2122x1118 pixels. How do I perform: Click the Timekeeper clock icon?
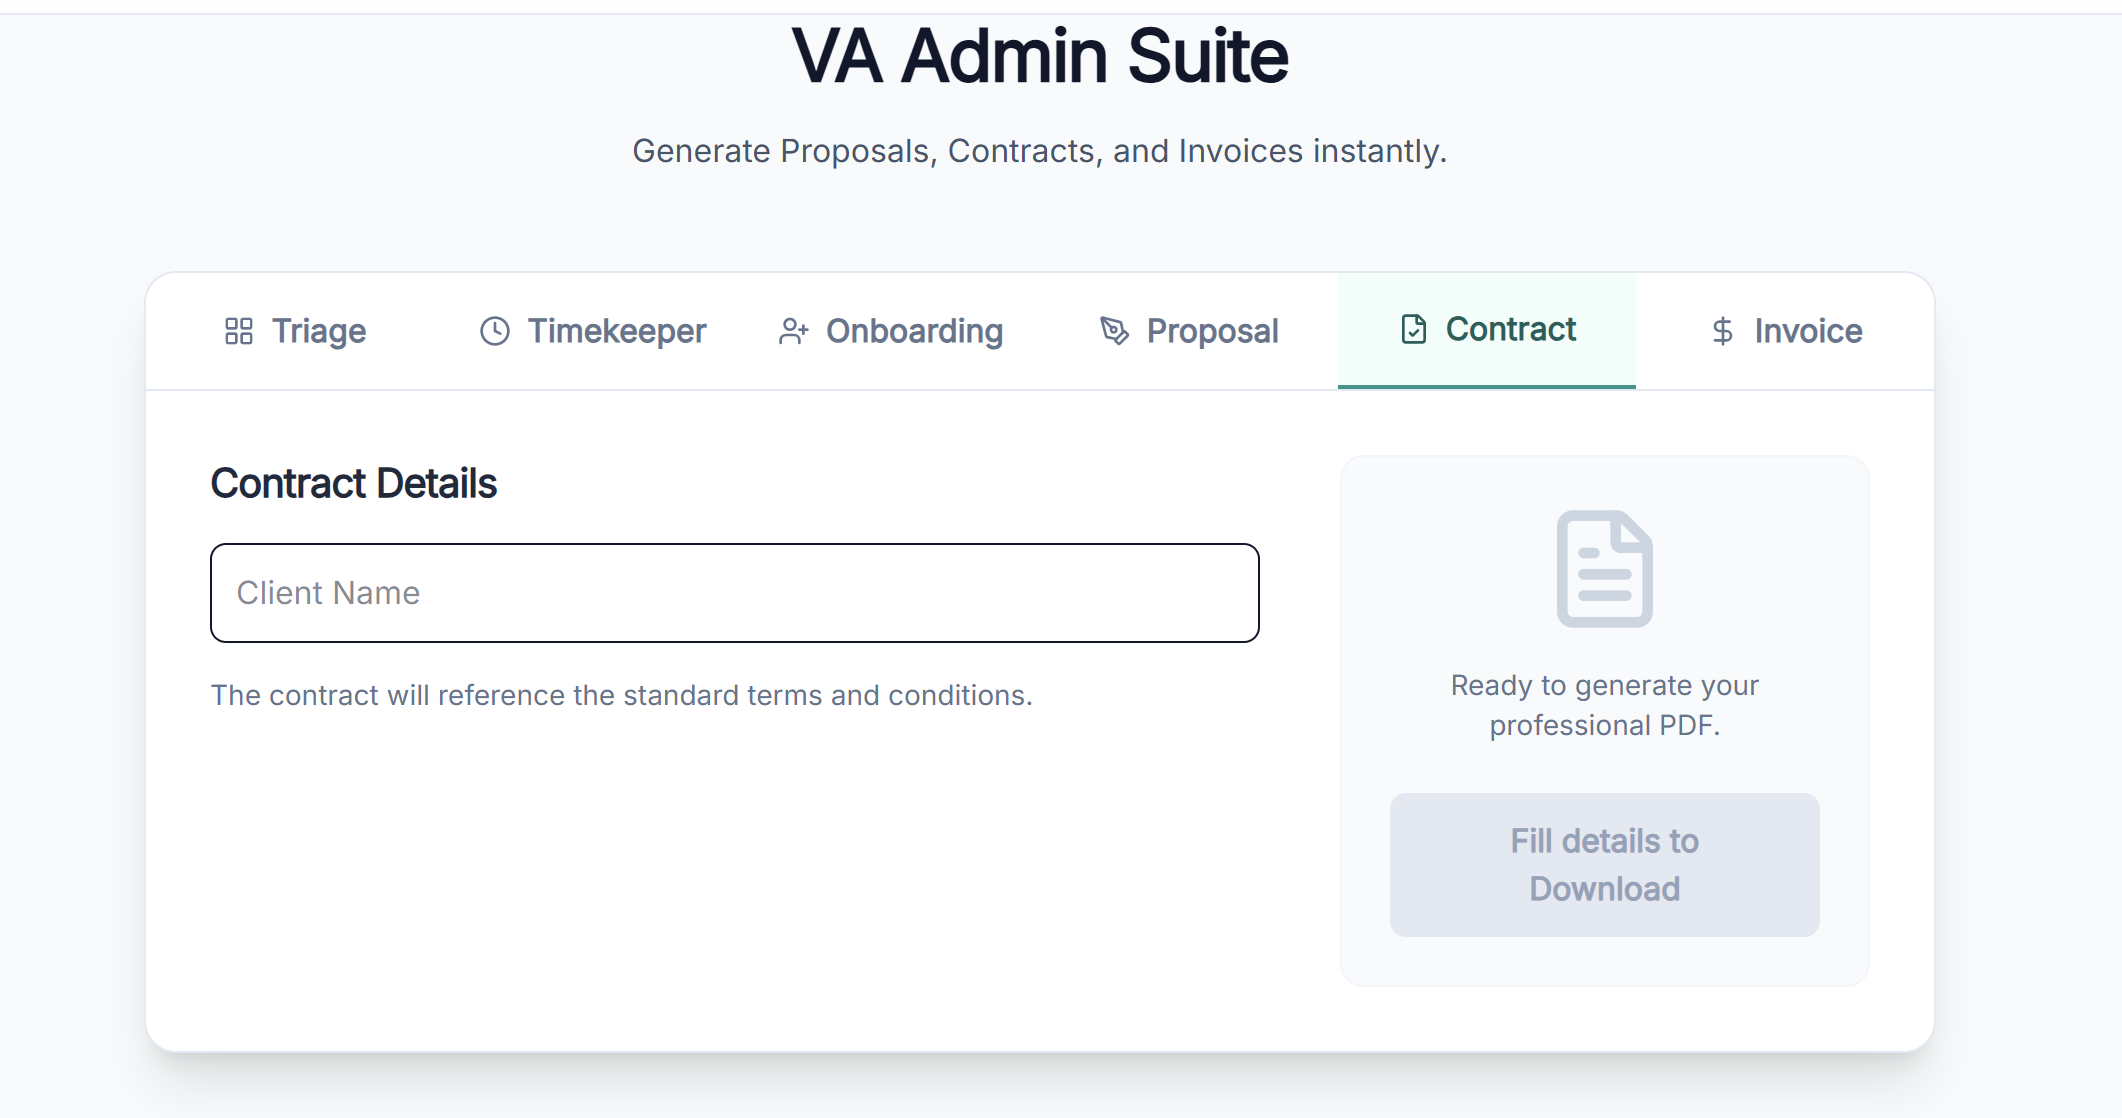pos(495,331)
